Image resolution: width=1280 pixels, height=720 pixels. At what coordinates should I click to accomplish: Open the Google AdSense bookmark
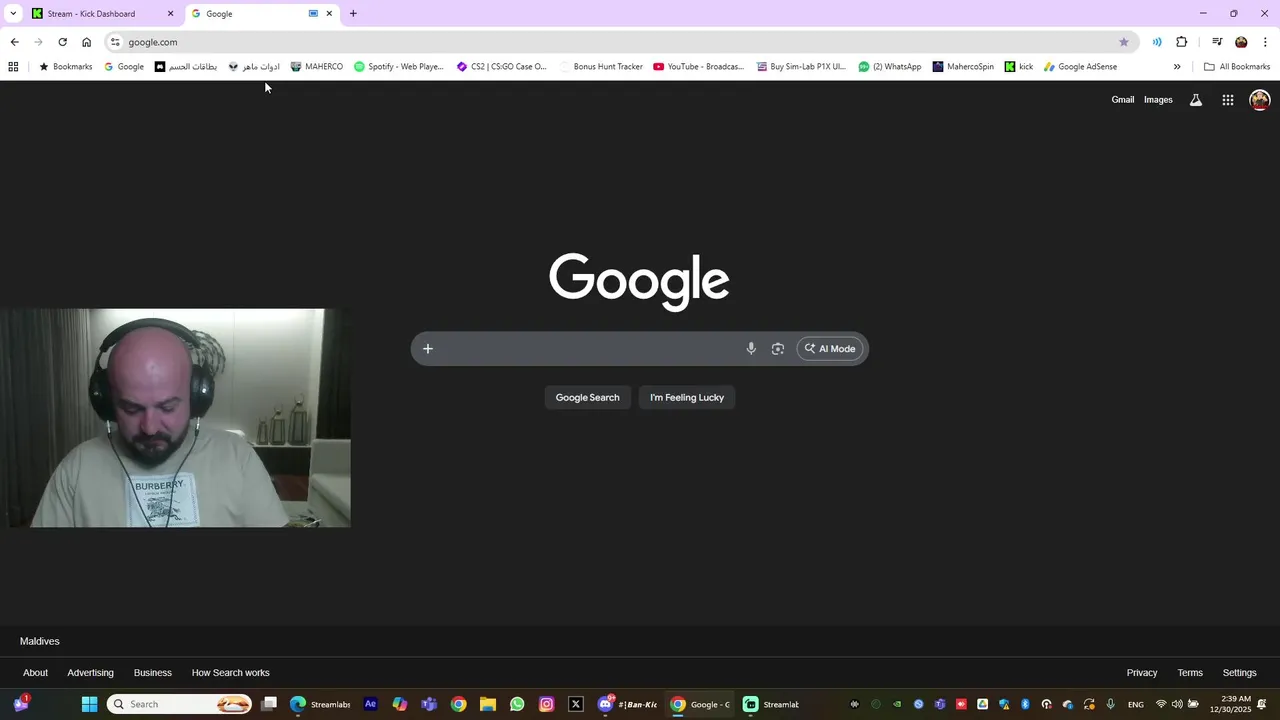[1080, 67]
